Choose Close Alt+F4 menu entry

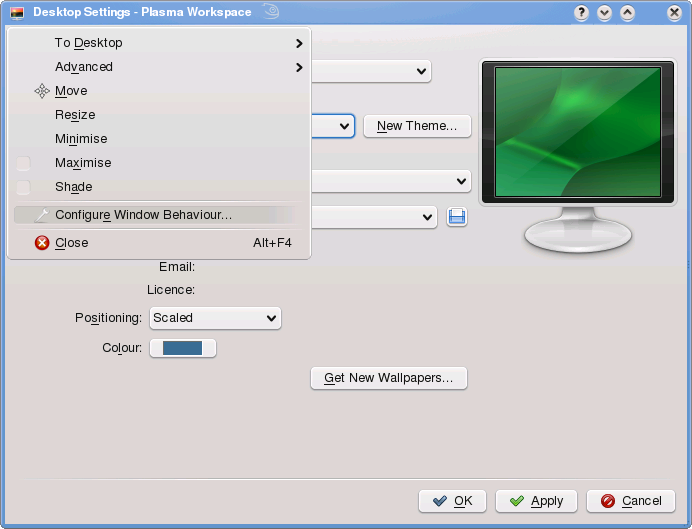point(159,243)
